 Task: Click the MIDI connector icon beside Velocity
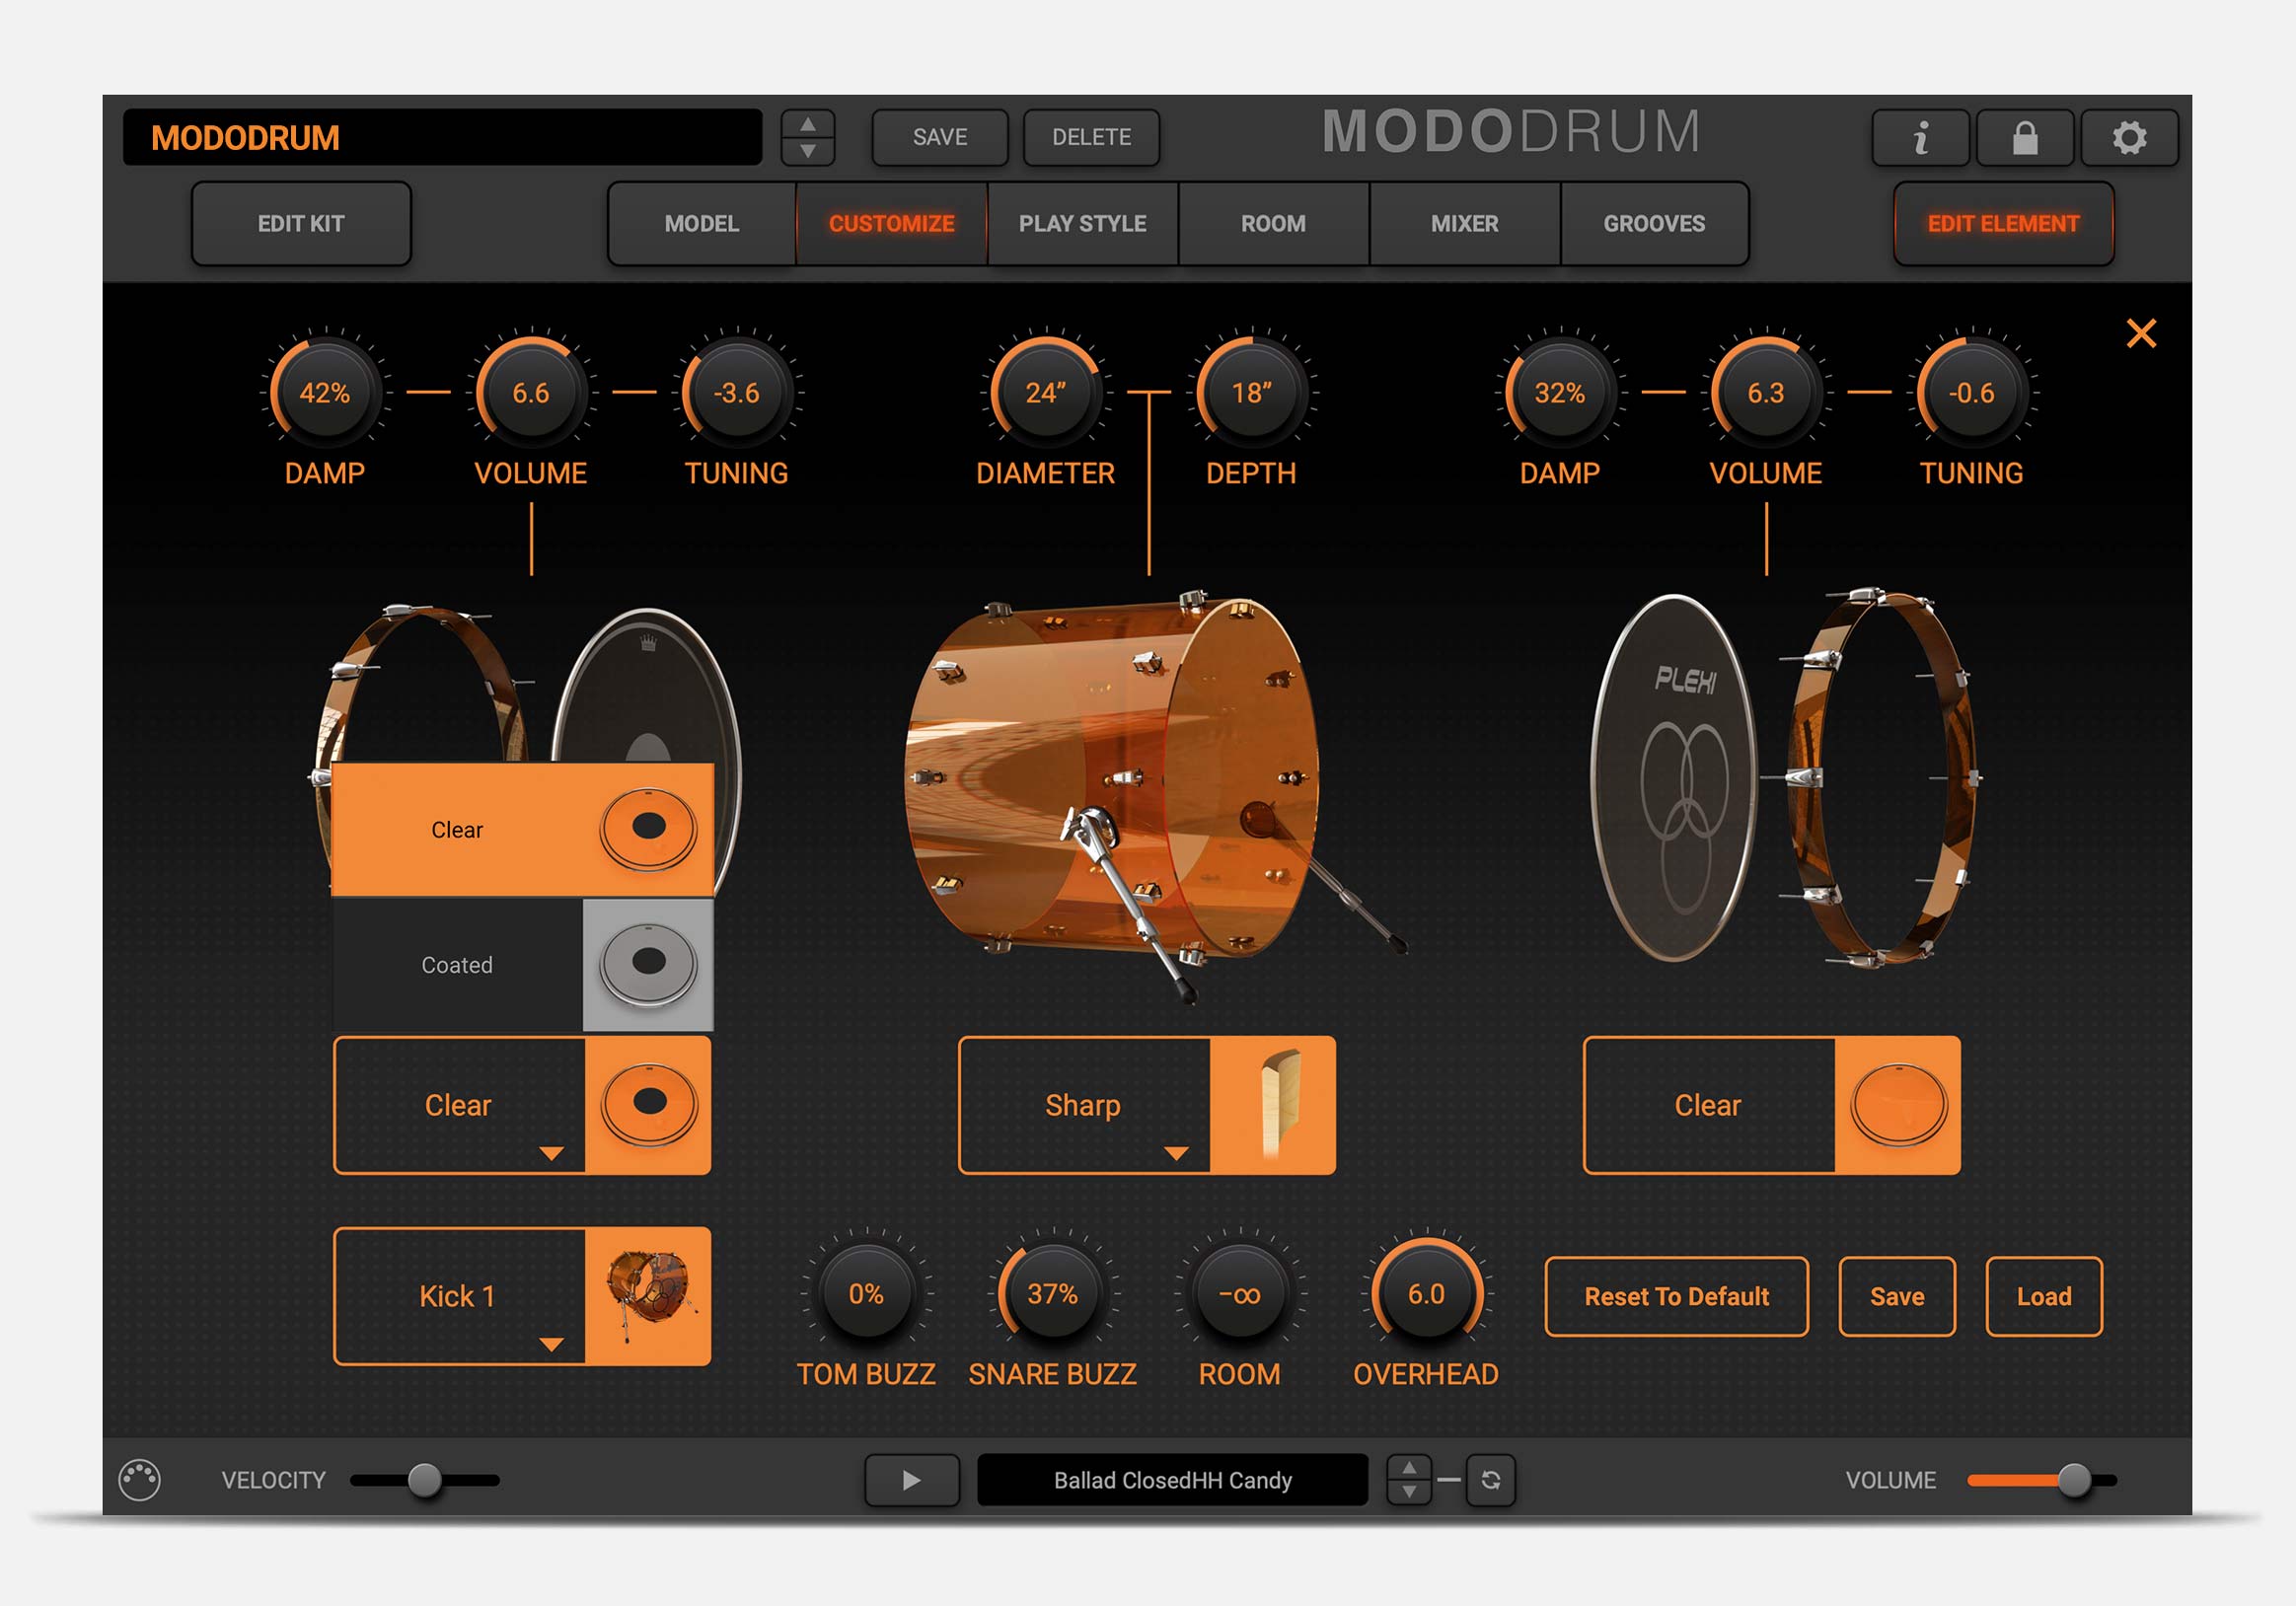[x=139, y=1480]
